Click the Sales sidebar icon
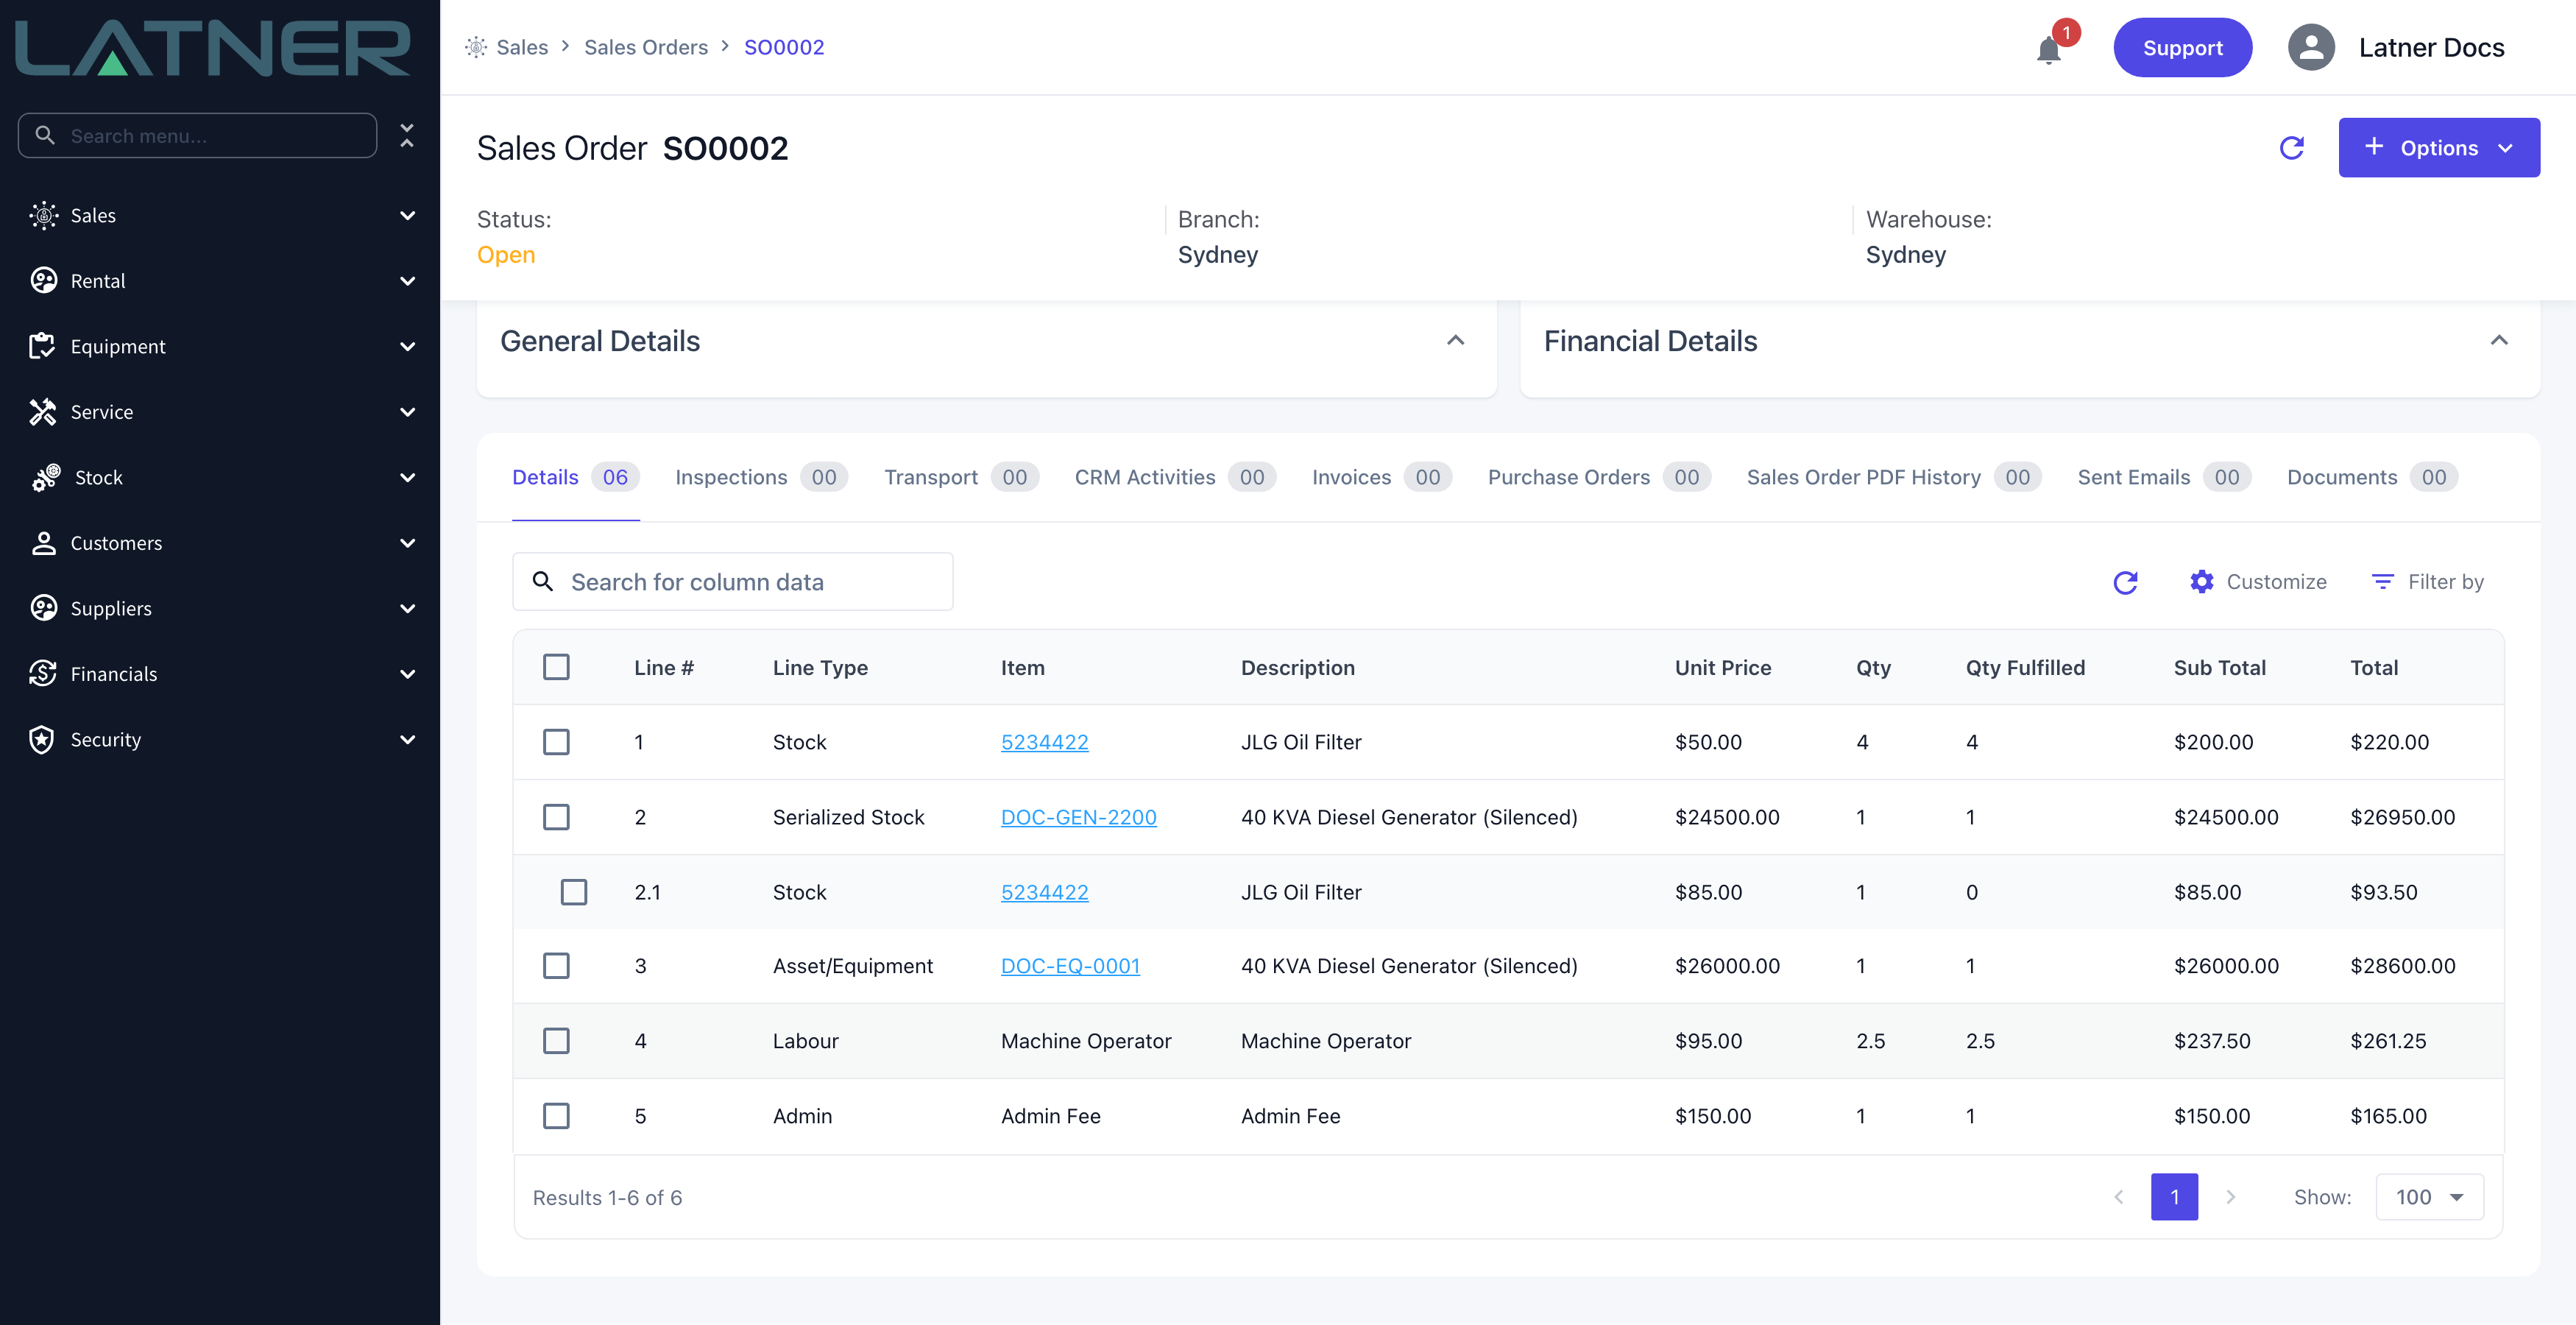 43,215
